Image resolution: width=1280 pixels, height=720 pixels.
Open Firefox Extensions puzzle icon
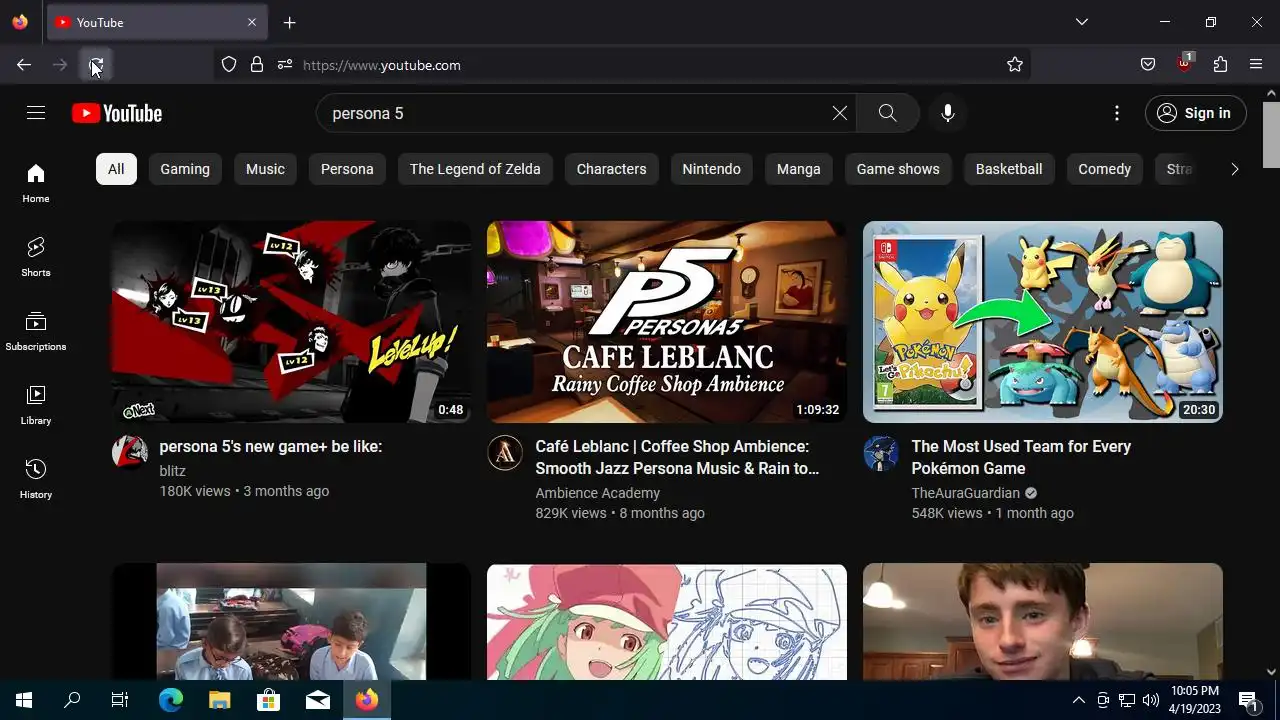(1220, 65)
